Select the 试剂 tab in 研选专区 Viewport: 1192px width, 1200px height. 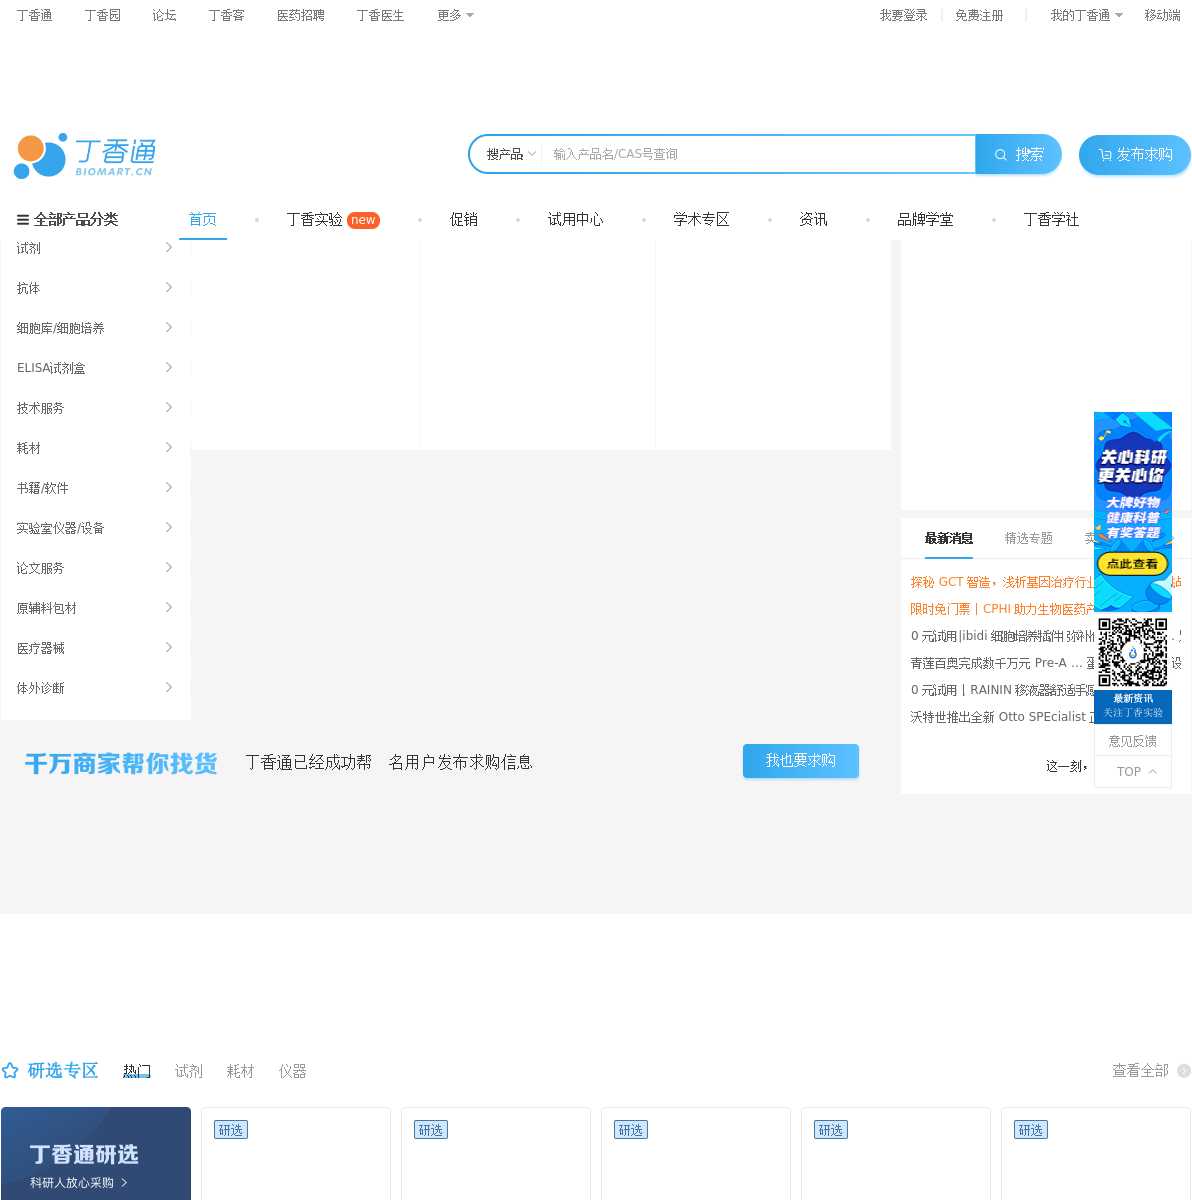pyautogui.click(x=189, y=1071)
